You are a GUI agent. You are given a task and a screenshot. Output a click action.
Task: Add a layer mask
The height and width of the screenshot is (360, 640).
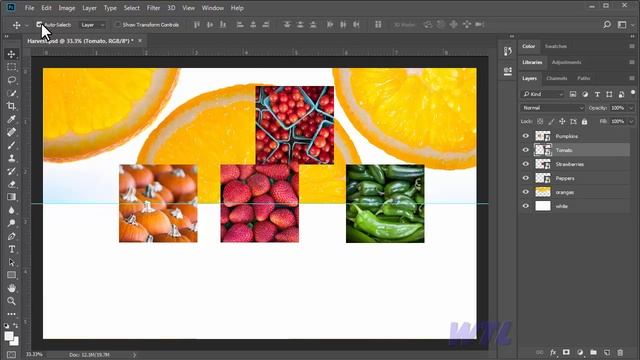566,352
